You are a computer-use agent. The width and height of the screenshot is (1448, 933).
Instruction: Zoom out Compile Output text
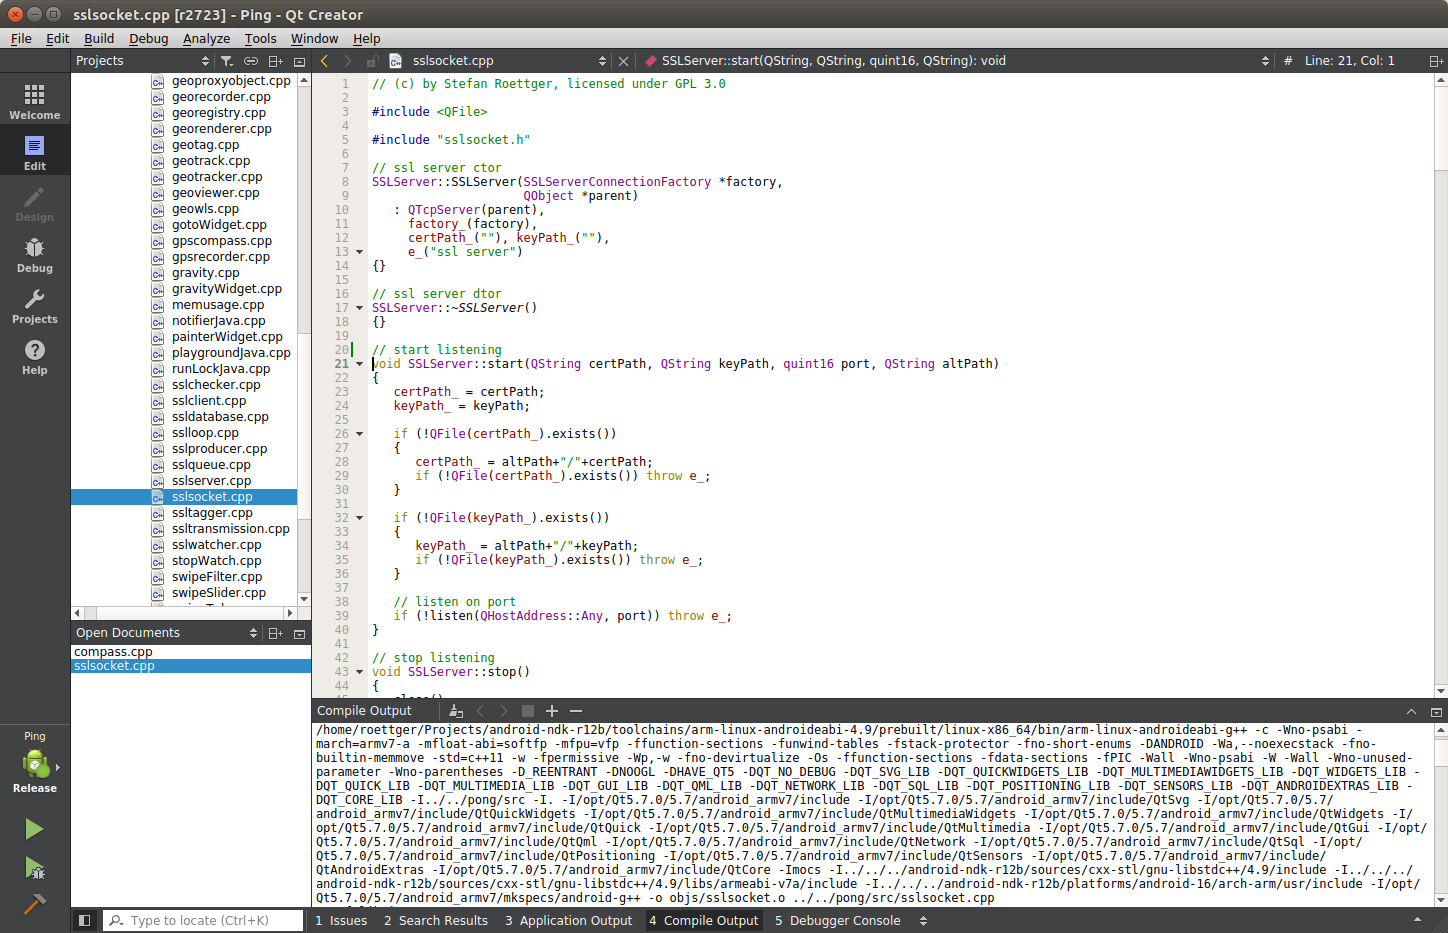[x=576, y=711]
